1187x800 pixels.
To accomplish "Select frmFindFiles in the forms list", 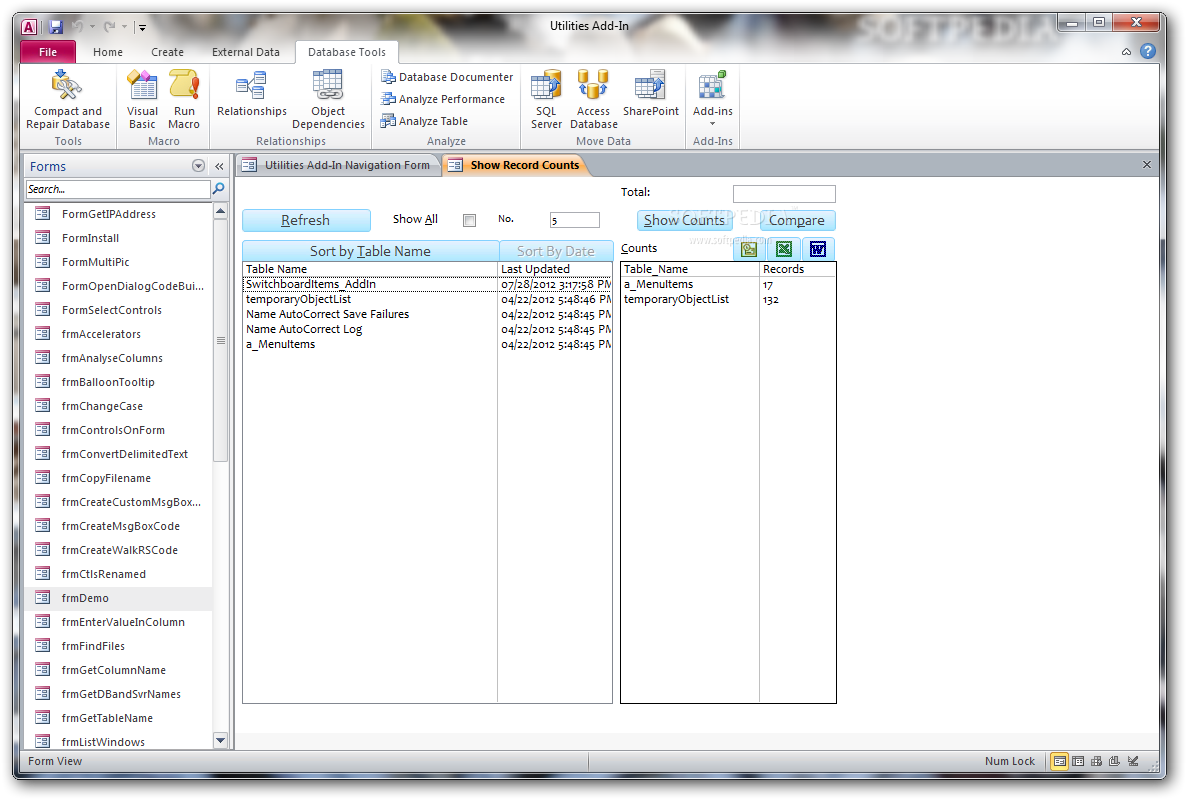I will pyautogui.click(x=119, y=646).
